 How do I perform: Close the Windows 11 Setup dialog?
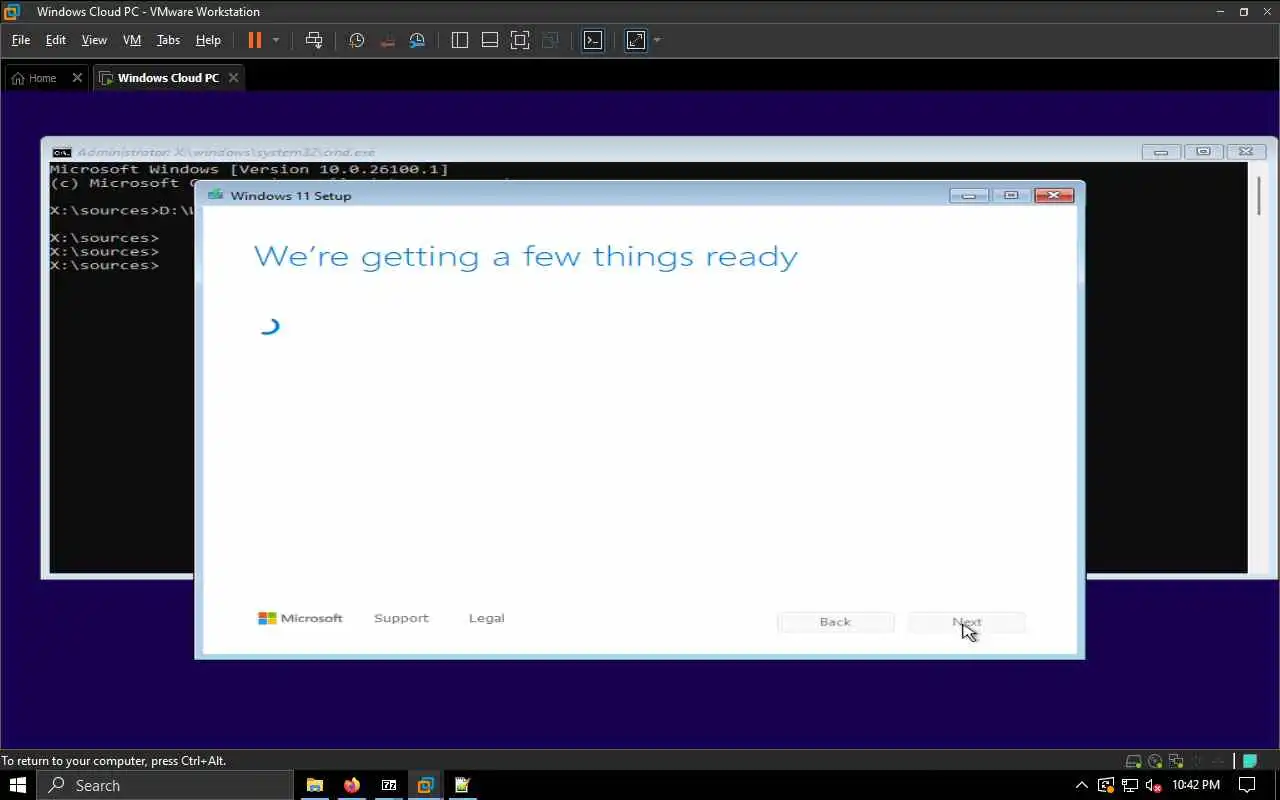coord(1054,195)
